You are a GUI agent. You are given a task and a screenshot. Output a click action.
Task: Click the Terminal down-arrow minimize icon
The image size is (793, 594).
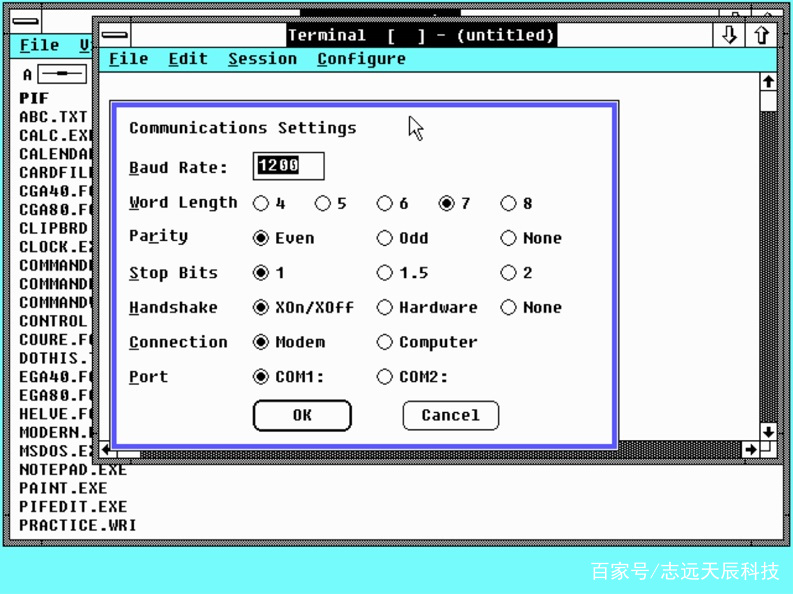(x=729, y=35)
